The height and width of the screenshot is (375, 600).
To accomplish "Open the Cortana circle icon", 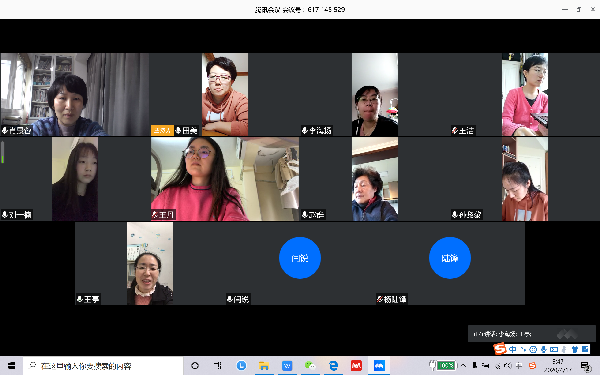I will (195, 366).
